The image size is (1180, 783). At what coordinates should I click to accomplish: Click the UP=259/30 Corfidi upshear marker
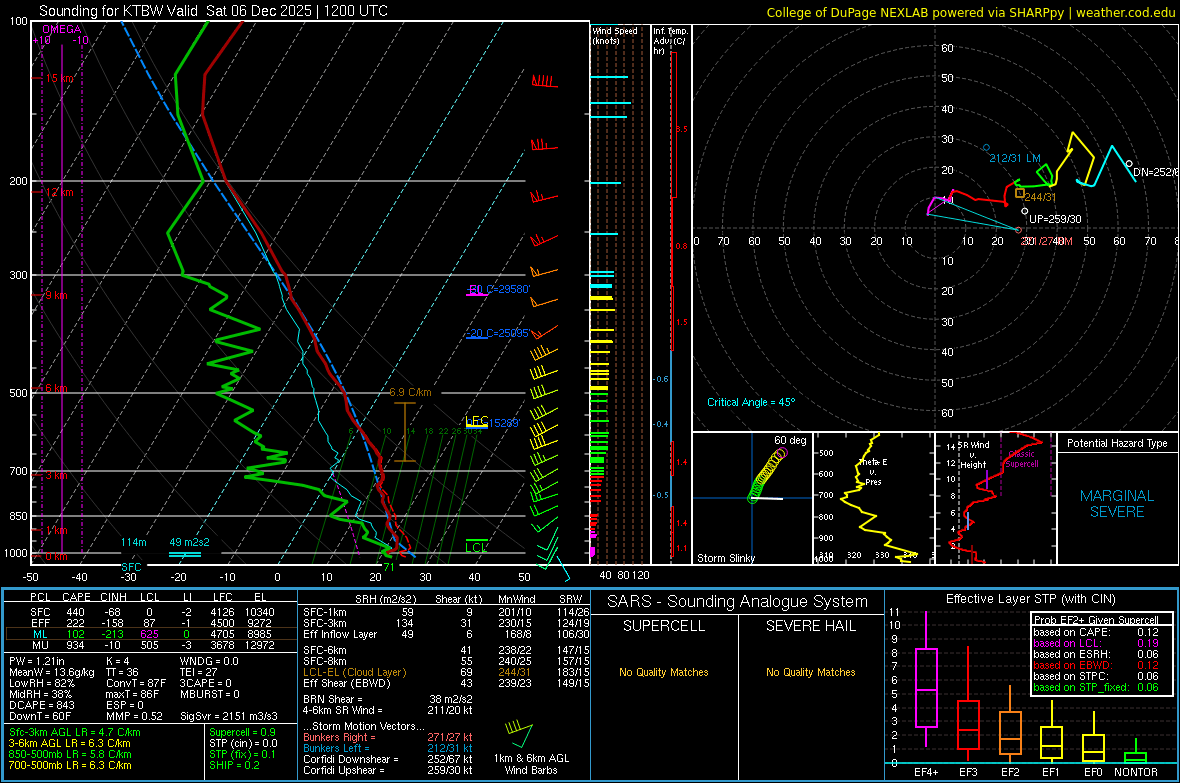tap(1024, 212)
